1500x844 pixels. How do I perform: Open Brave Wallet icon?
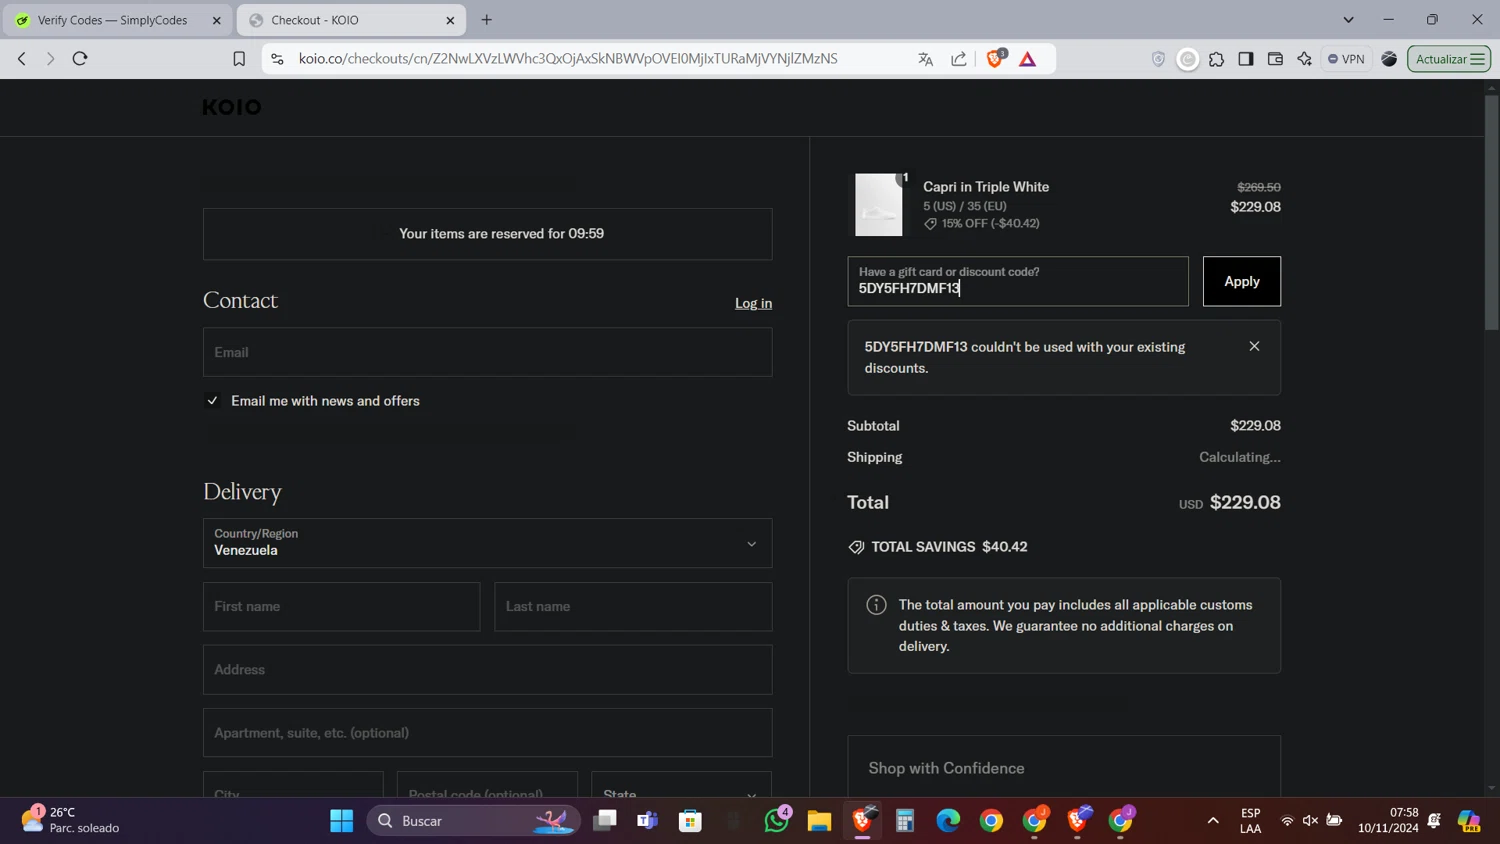(x=1275, y=59)
